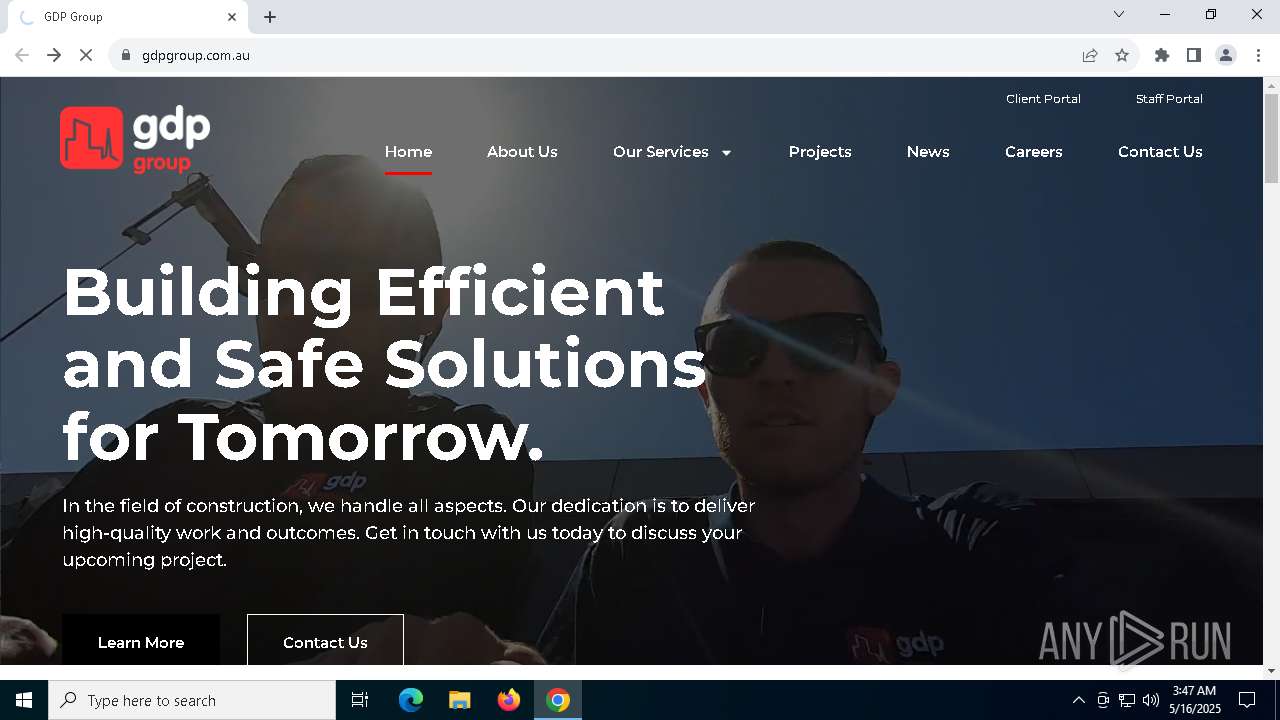1280x720 pixels.
Task: Close the GDP Group tab
Action: point(232,17)
